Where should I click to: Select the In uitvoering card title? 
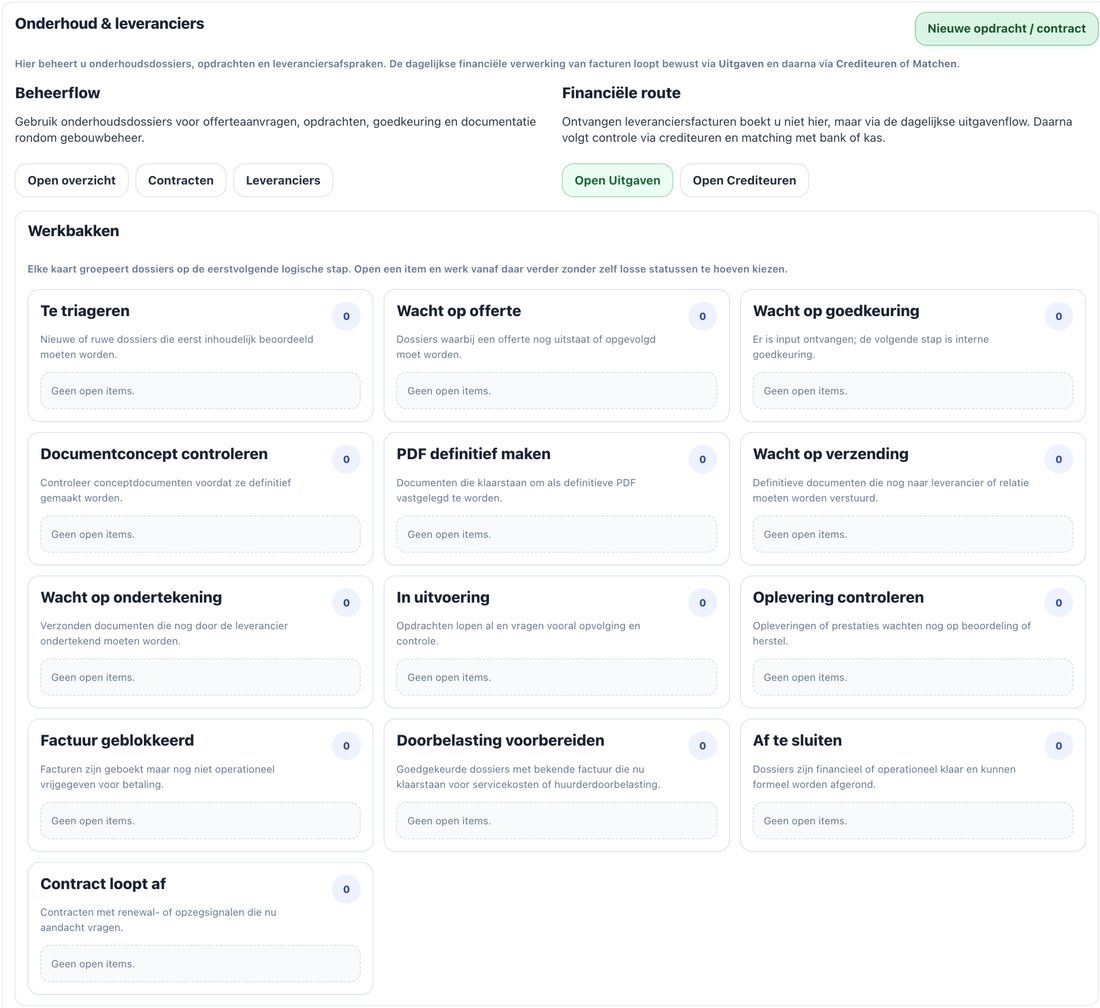(443, 597)
